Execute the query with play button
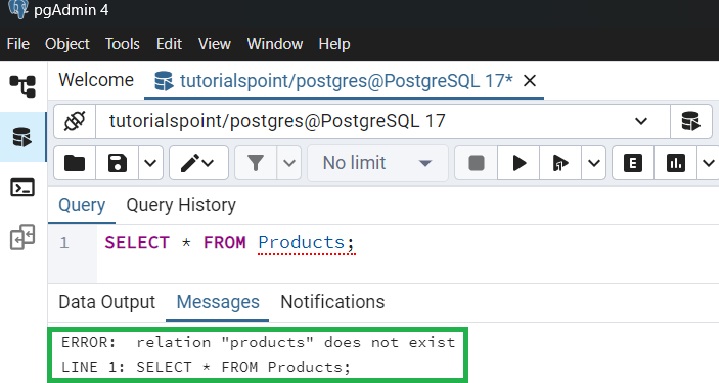This screenshot has height=383, width=719. tap(519, 163)
